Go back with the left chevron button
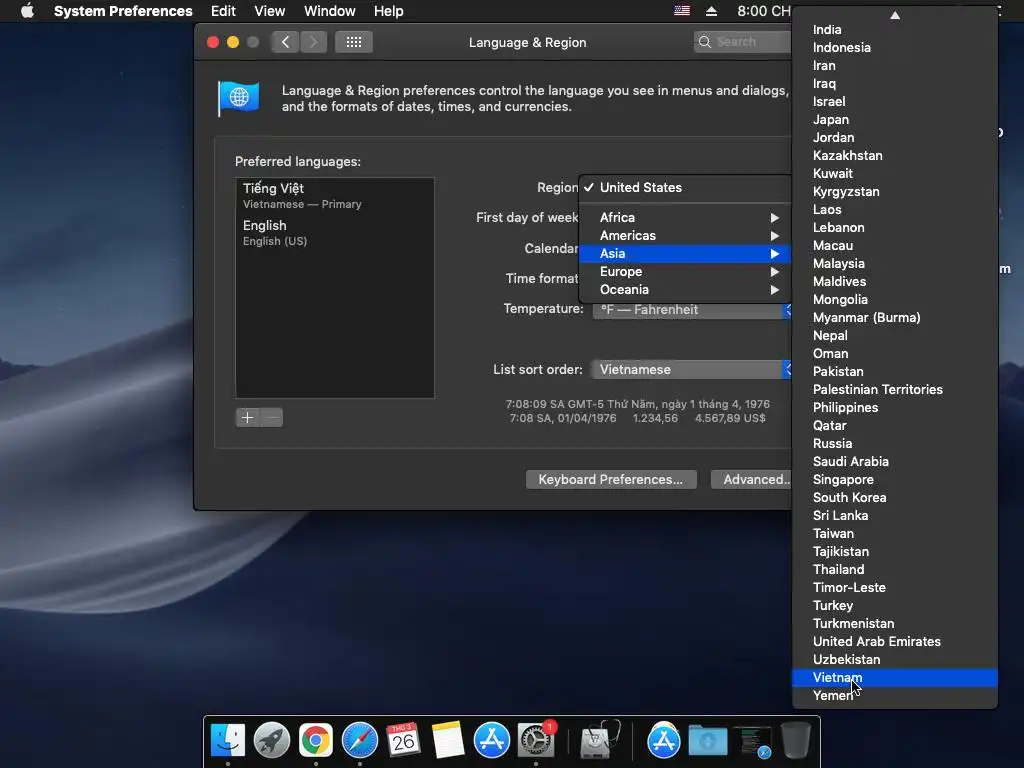Viewport: 1024px width, 768px height. pyautogui.click(x=285, y=42)
